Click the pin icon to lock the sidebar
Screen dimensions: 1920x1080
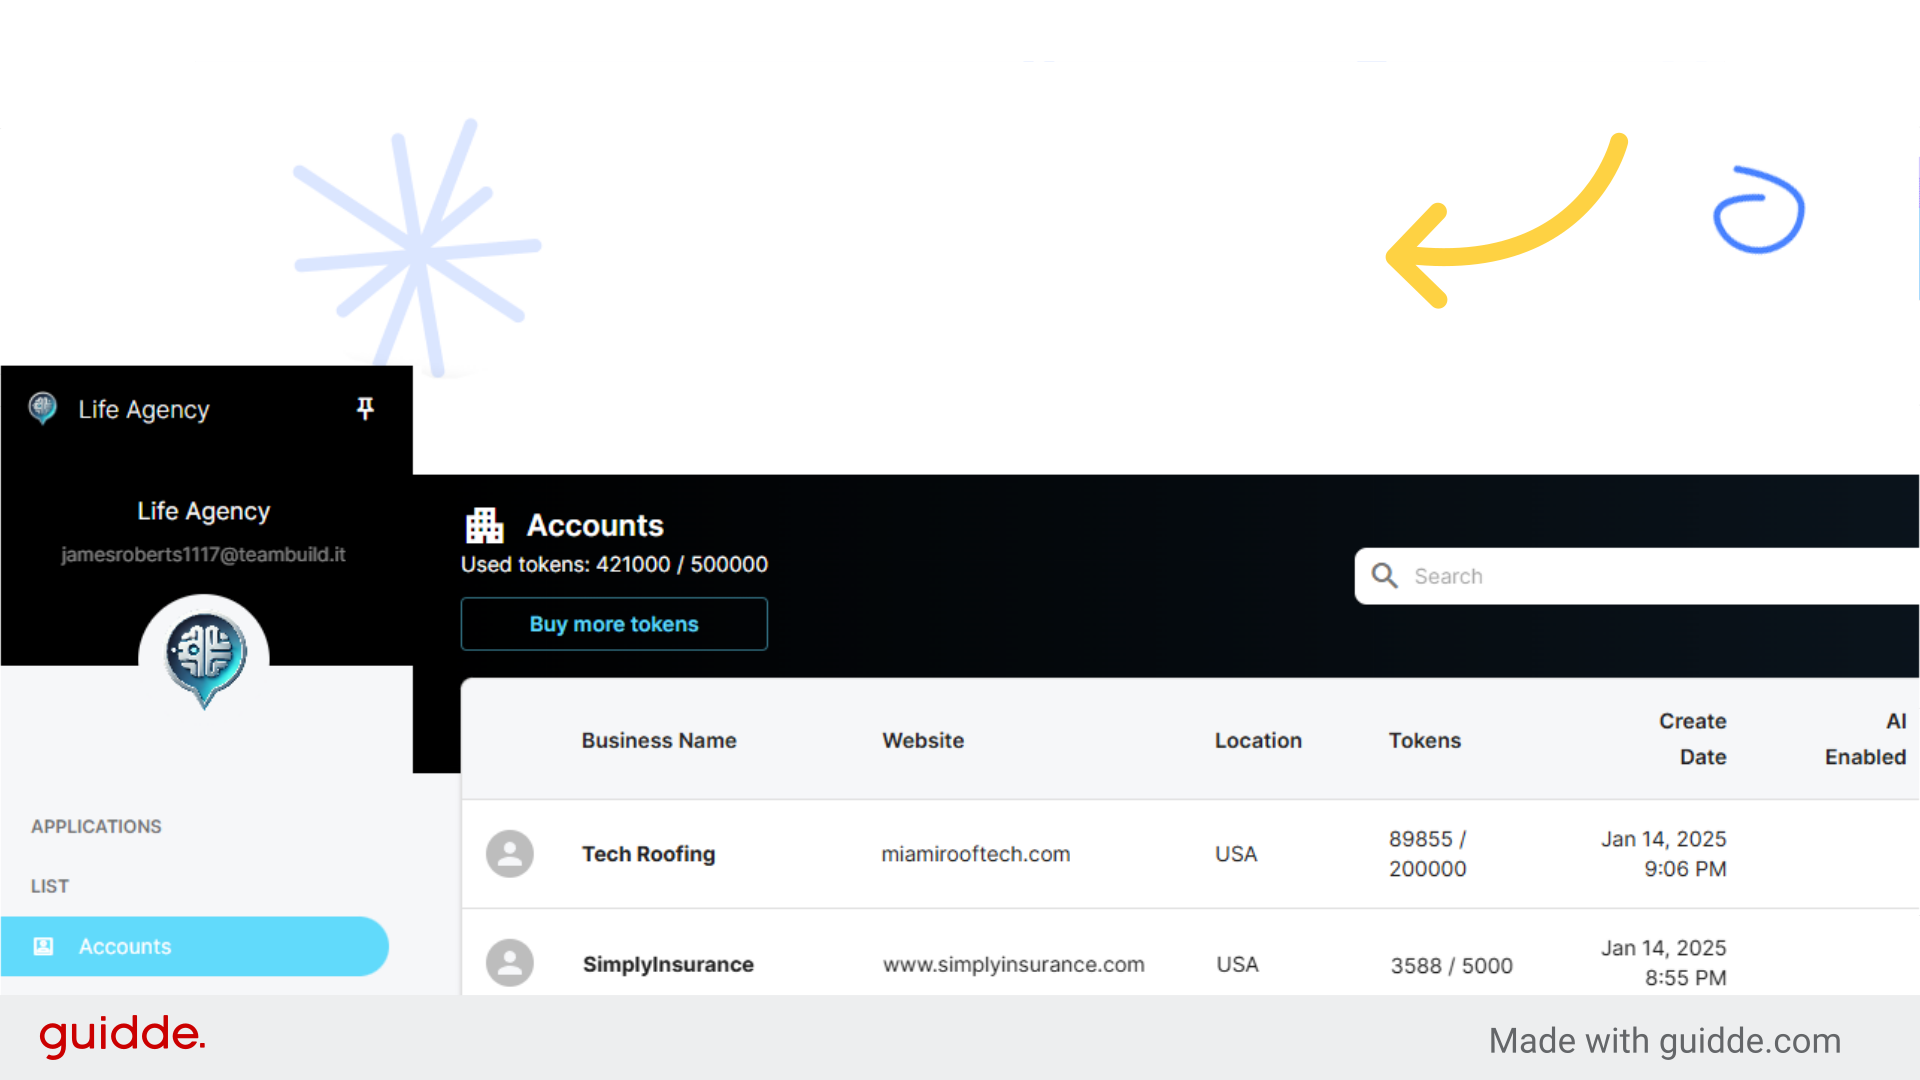point(365,408)
